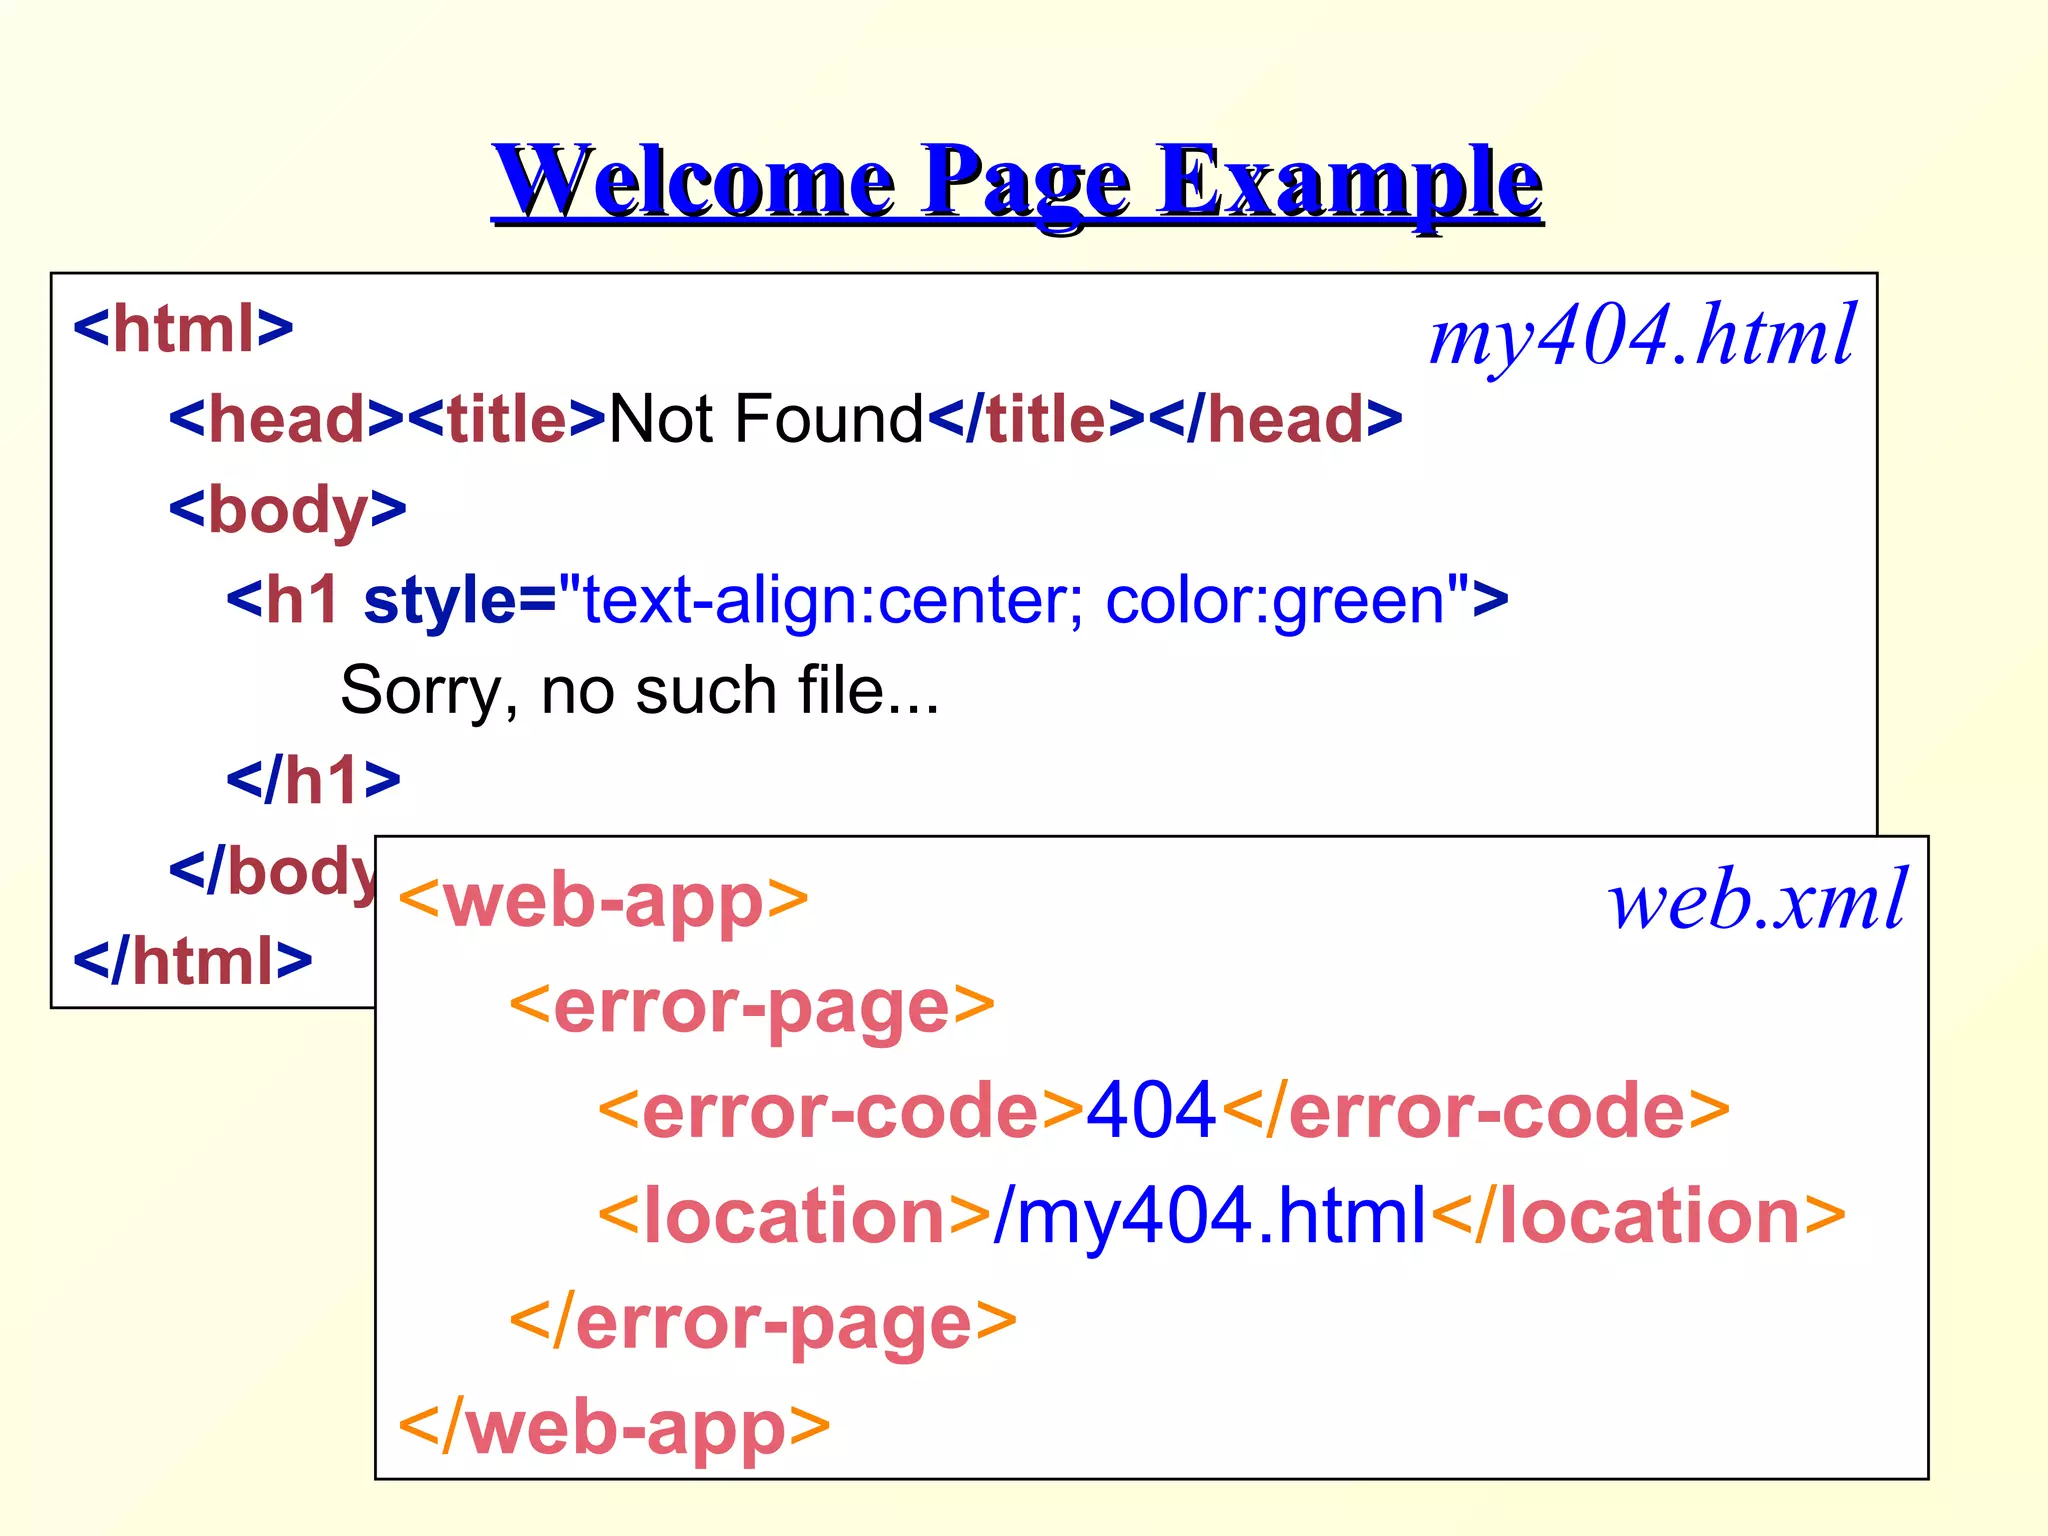This screenshot has height=1536, width=2048.
Task: Click the 404 error-code value
Action: (1151, 1111)
